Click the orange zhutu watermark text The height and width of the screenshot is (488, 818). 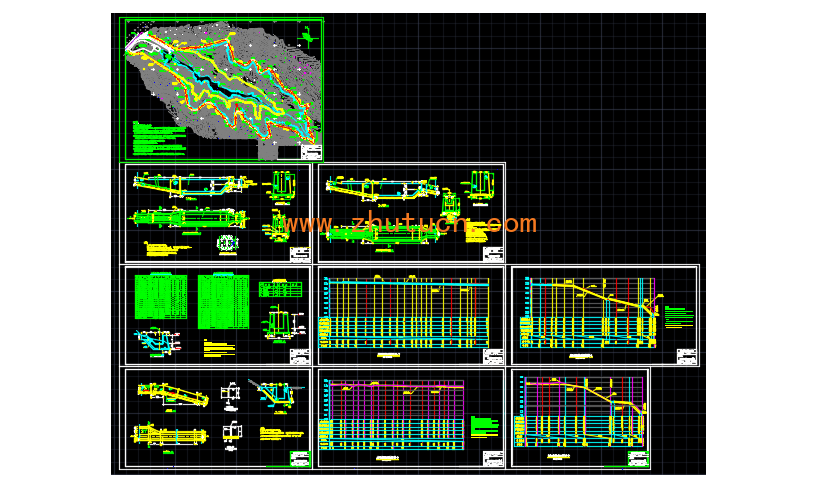click(409, 224)
